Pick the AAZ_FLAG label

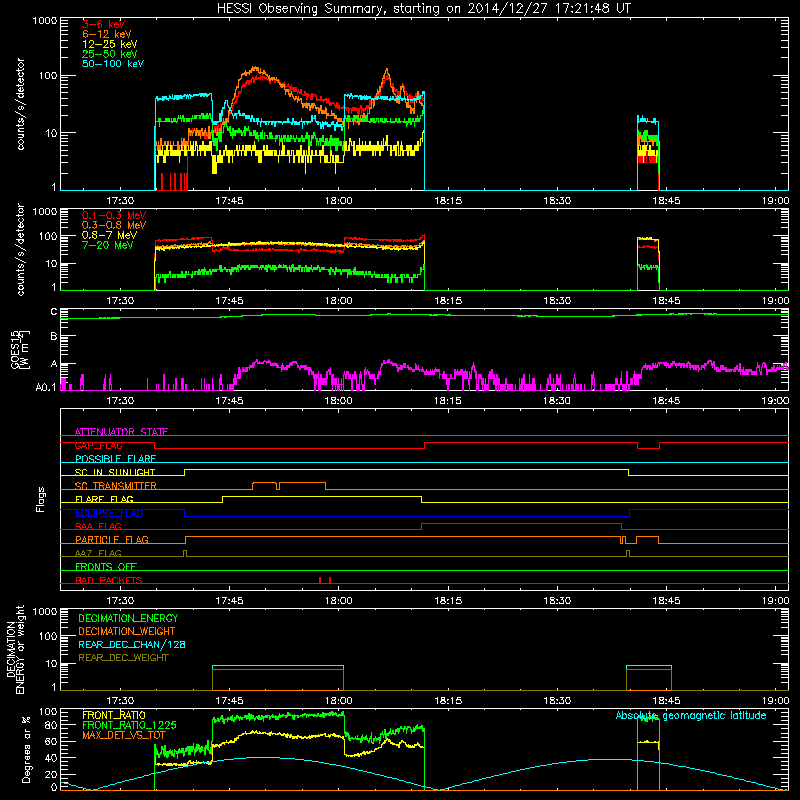point(98,553)
